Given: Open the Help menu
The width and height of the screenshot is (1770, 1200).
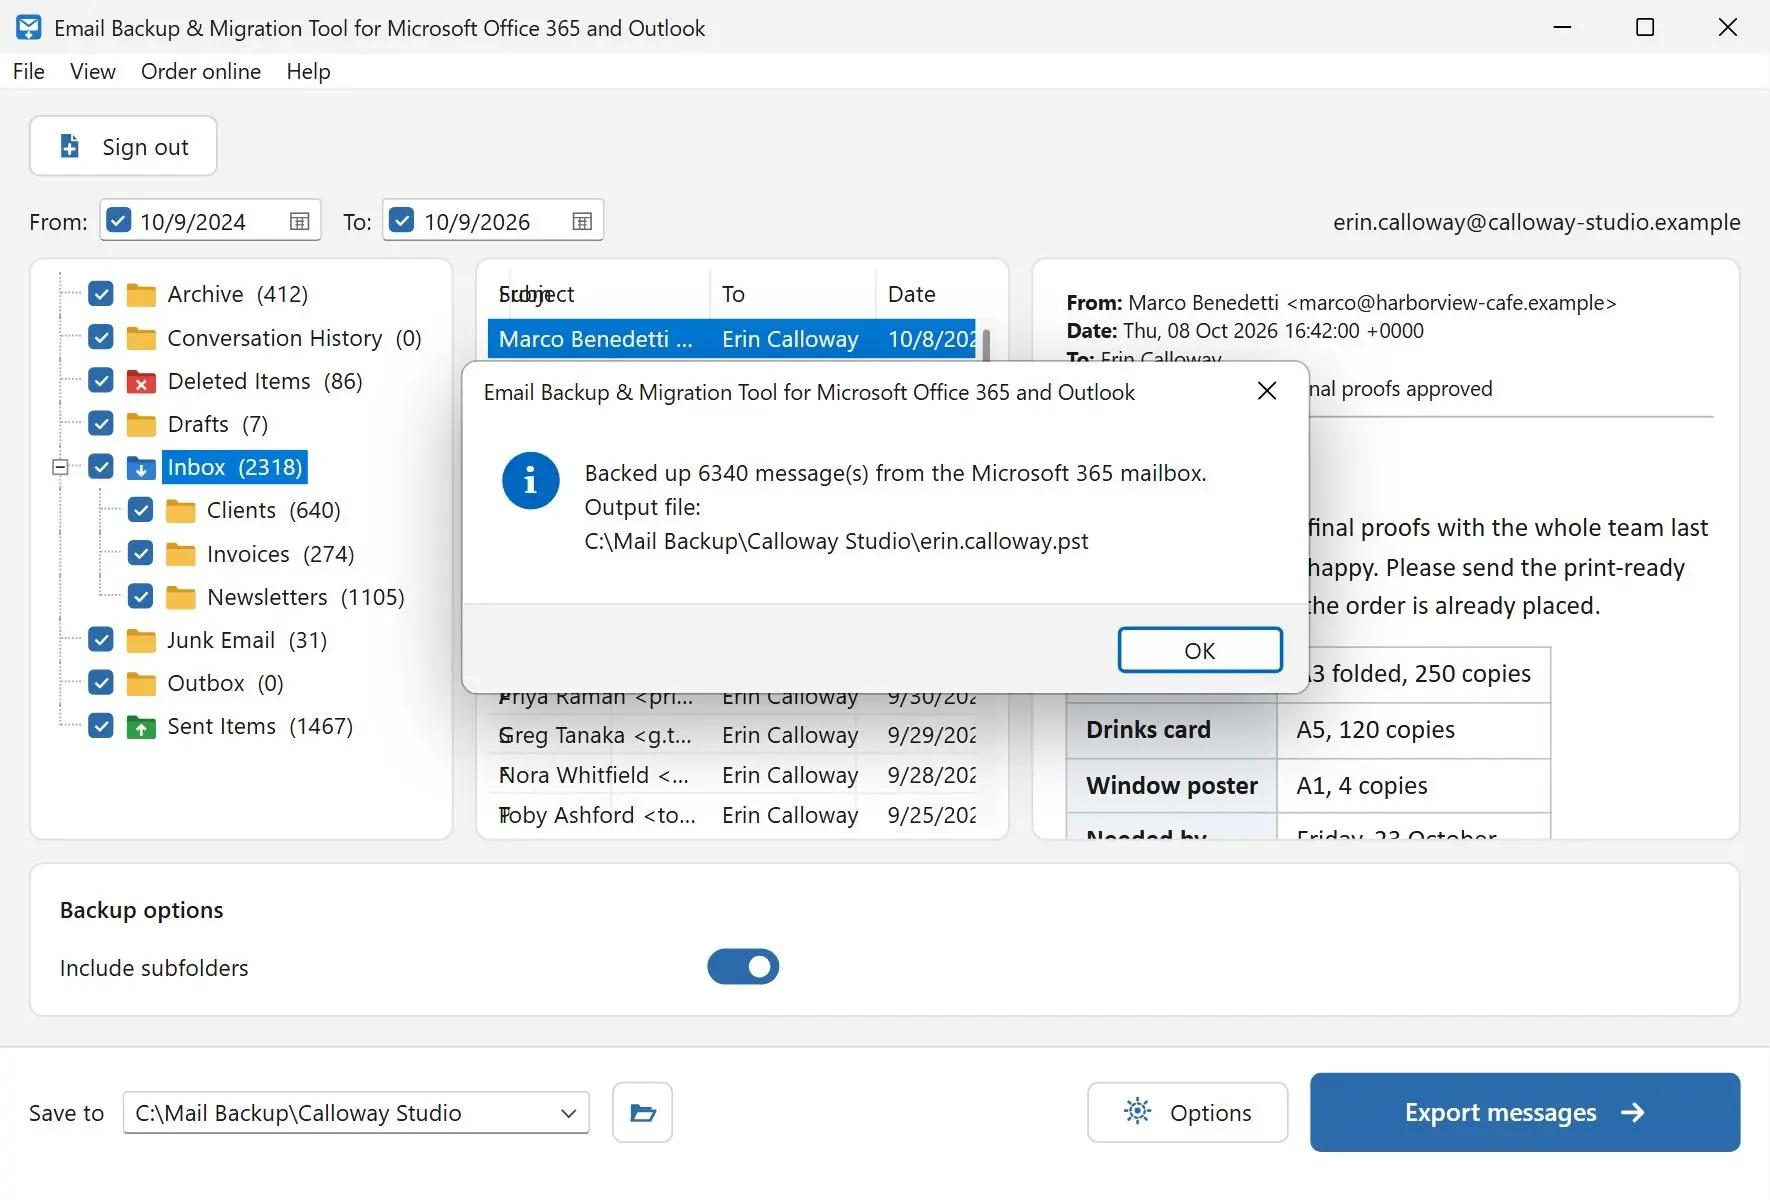Looking at the screenshot, I should (x=308, y=71).
